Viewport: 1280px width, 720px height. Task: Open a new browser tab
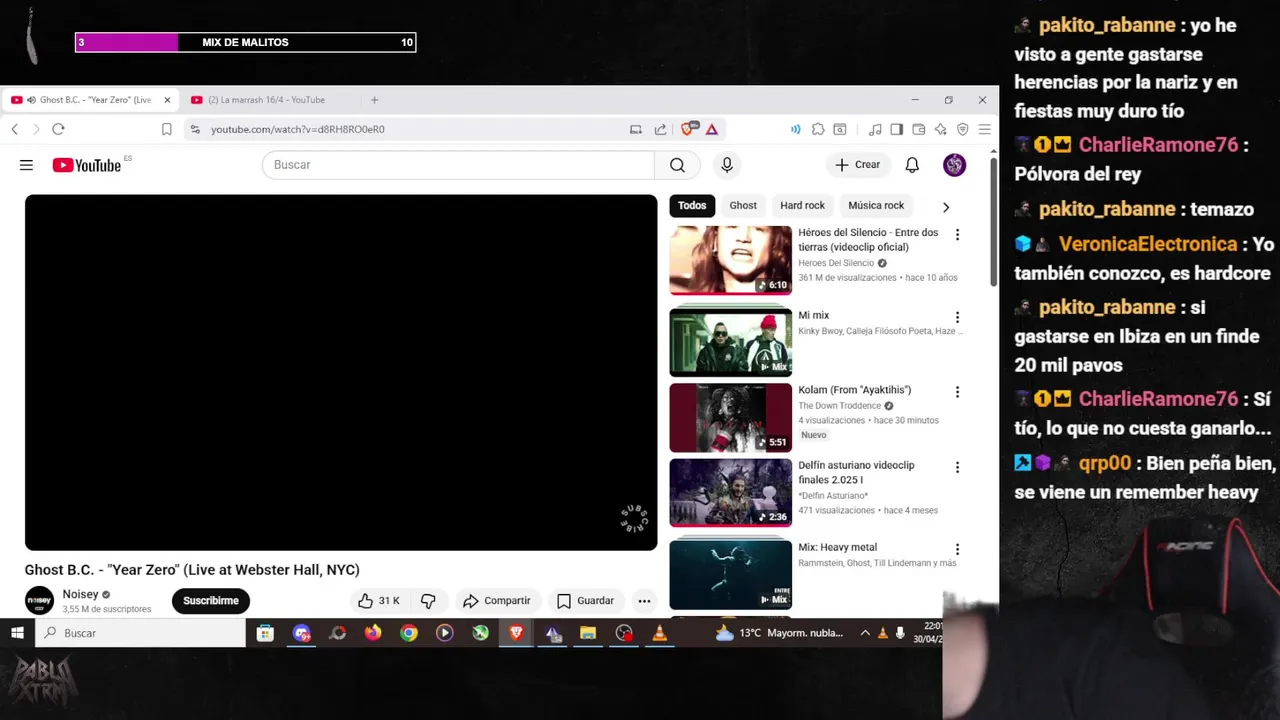tap(374, 100)
